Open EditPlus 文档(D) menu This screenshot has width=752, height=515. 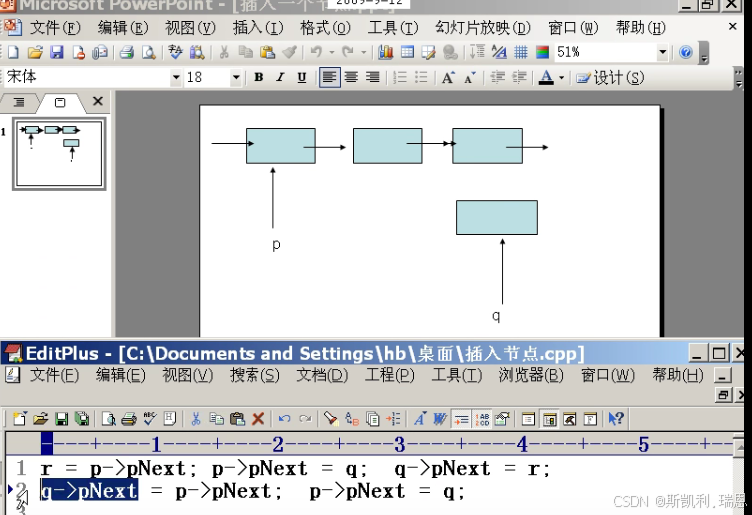click(322, 375)
